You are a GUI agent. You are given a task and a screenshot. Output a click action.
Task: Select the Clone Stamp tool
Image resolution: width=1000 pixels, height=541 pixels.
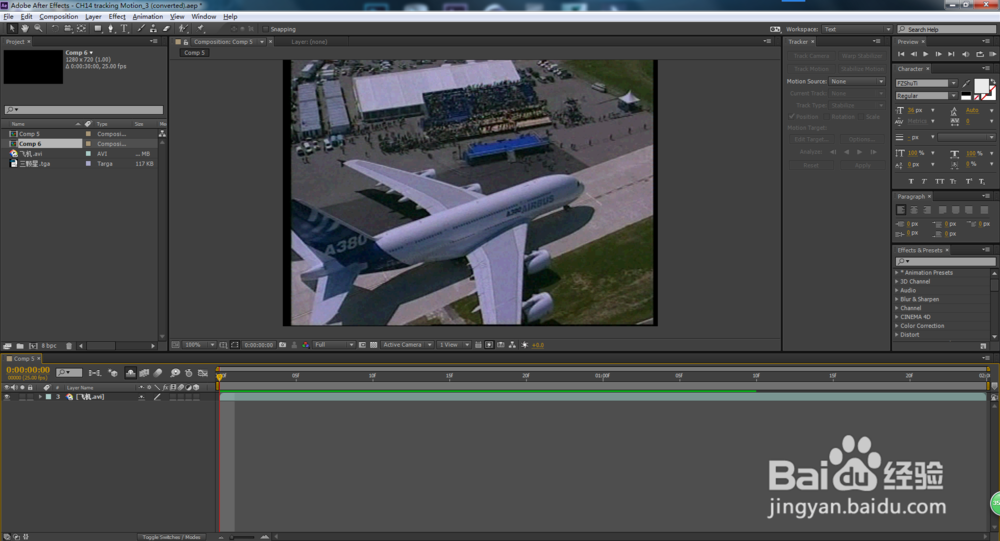[x=153, y=29]
